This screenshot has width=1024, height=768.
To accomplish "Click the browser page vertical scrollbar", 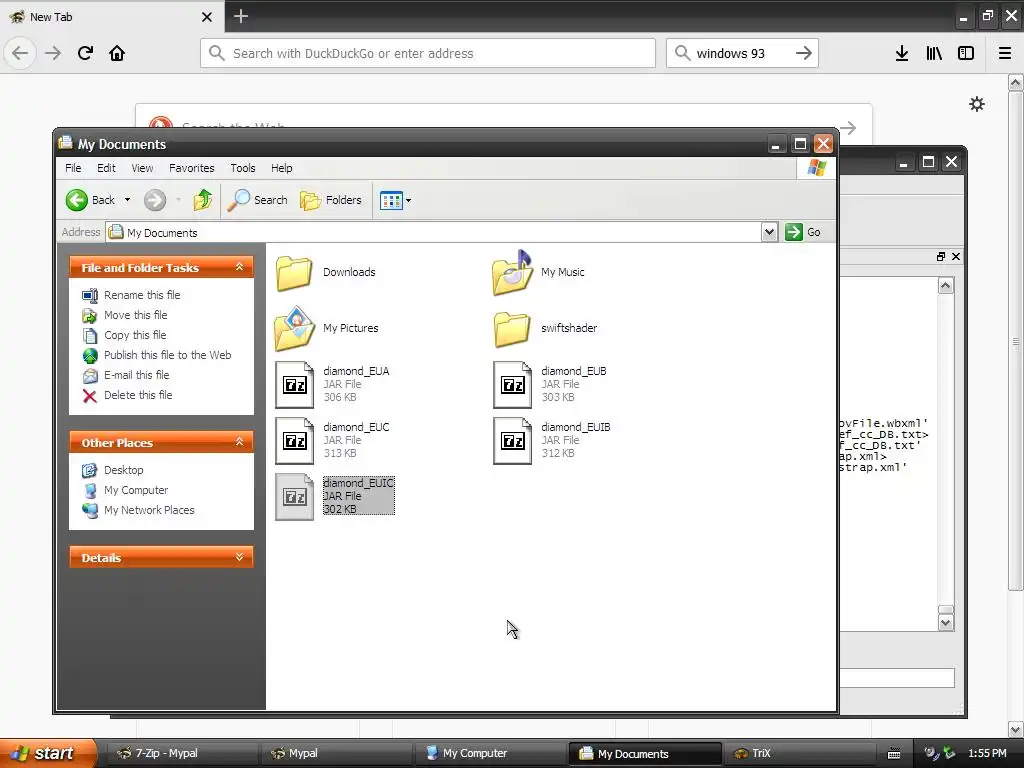I will click(1016, 341).
